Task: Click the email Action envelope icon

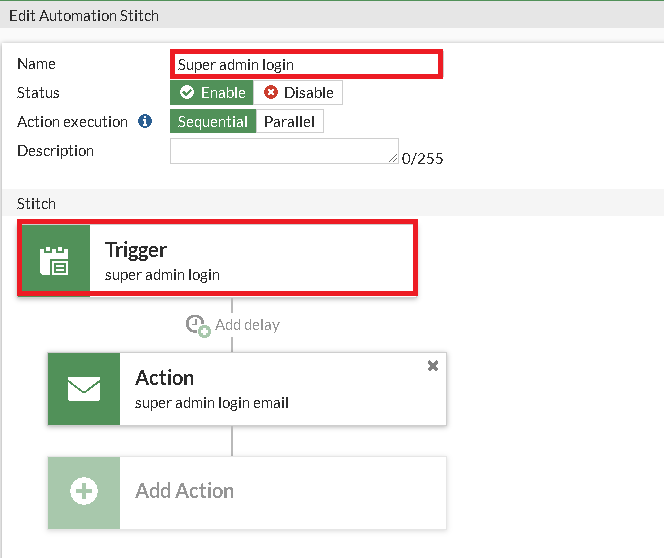Action: [83, 389]
